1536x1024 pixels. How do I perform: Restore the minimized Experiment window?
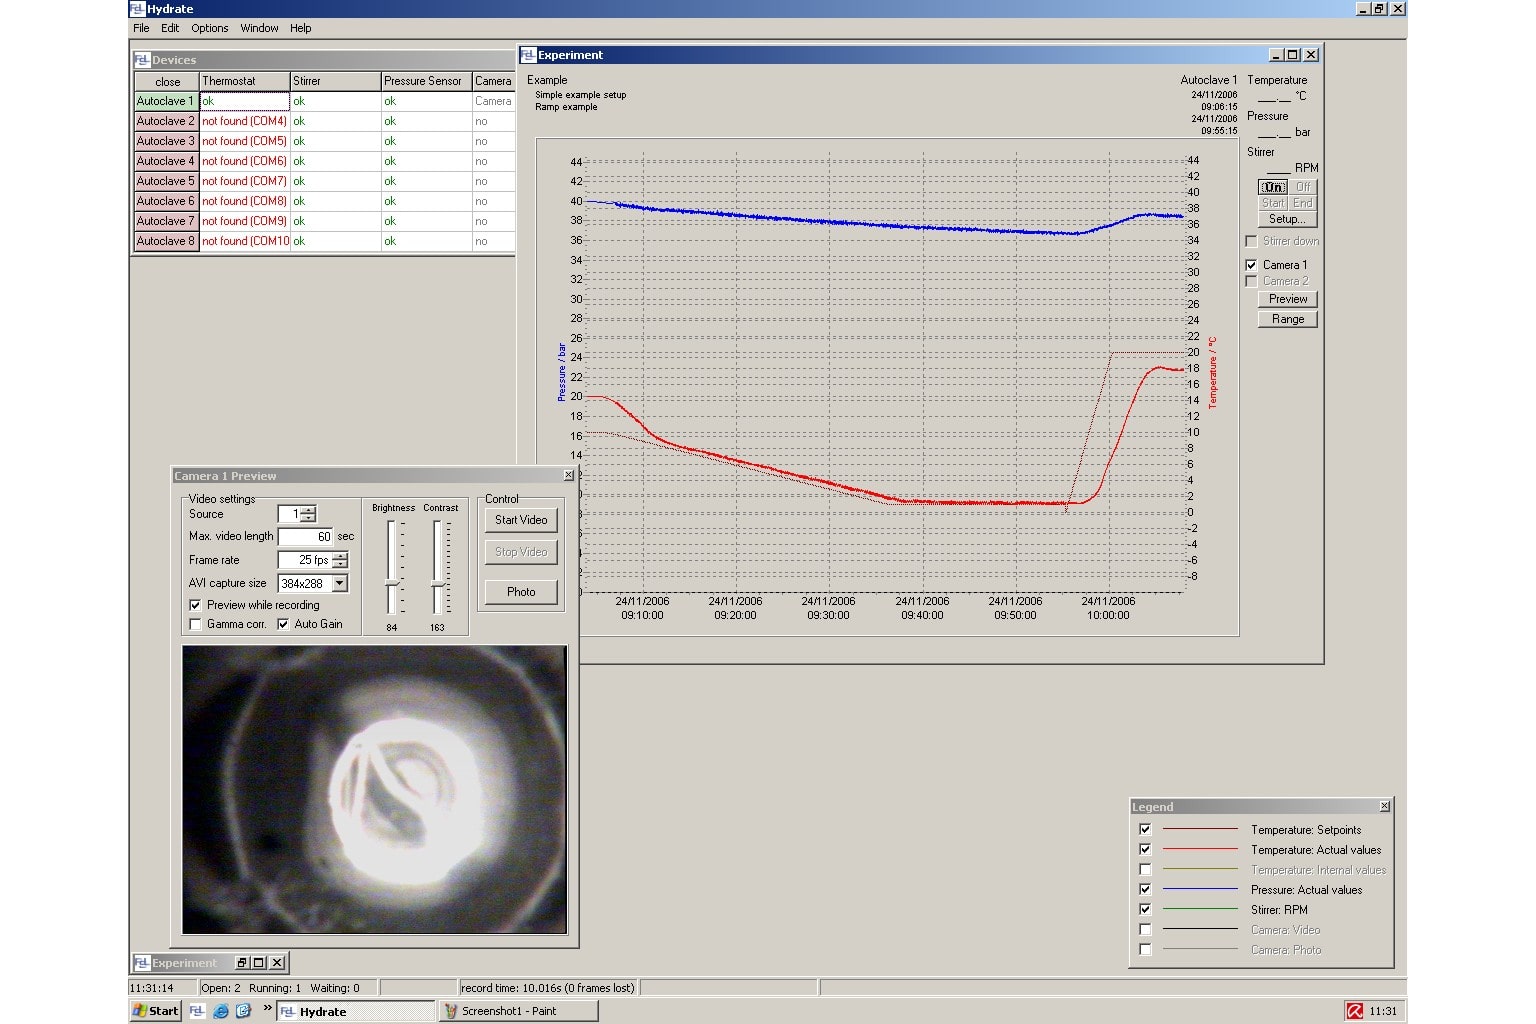coord(242,963)
